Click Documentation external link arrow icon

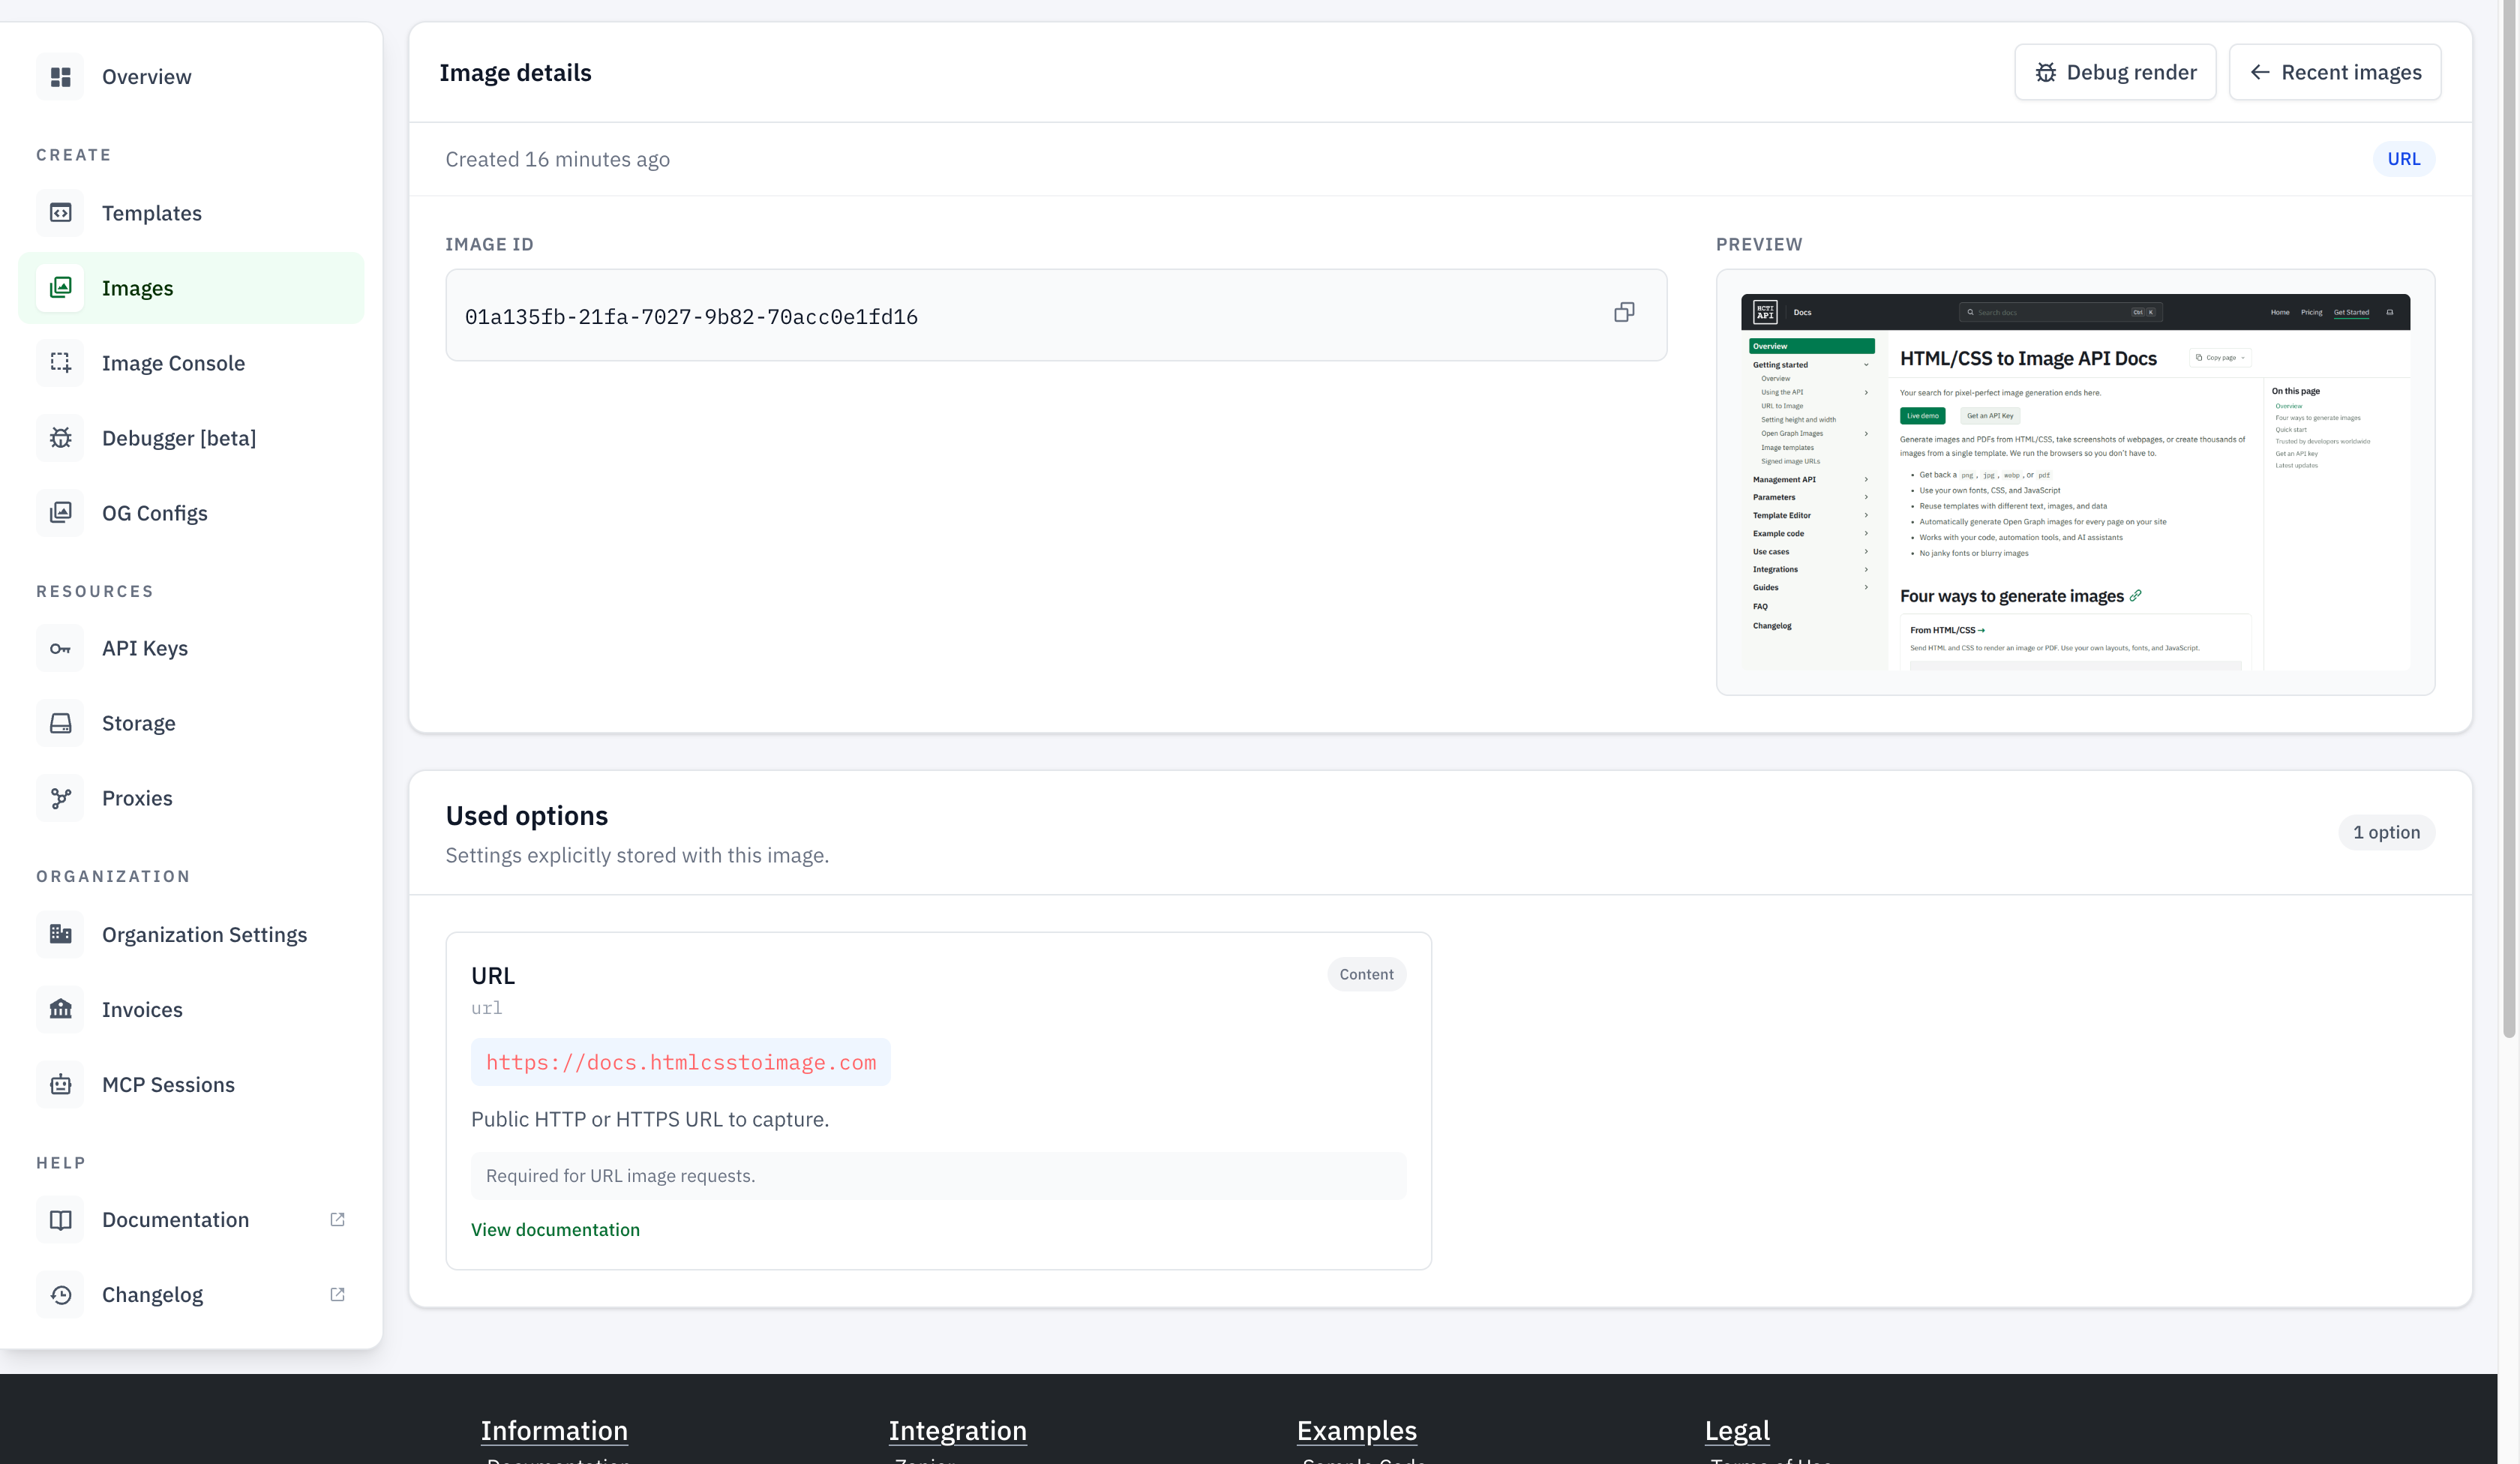(x=338, y=1220)
